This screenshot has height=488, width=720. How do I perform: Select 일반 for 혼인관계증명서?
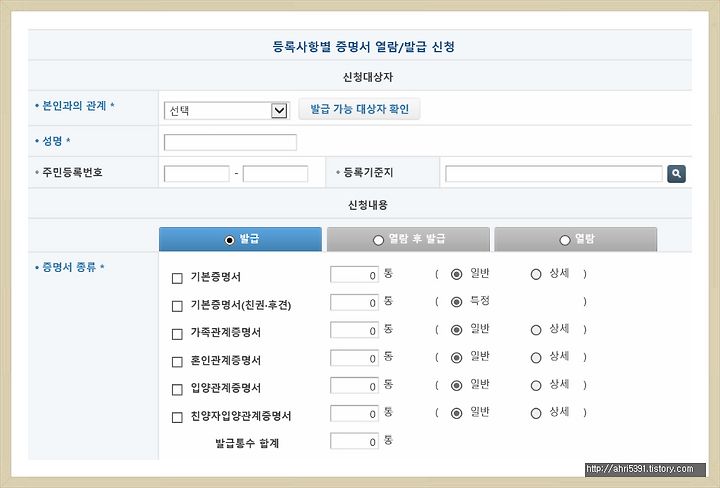456,357
